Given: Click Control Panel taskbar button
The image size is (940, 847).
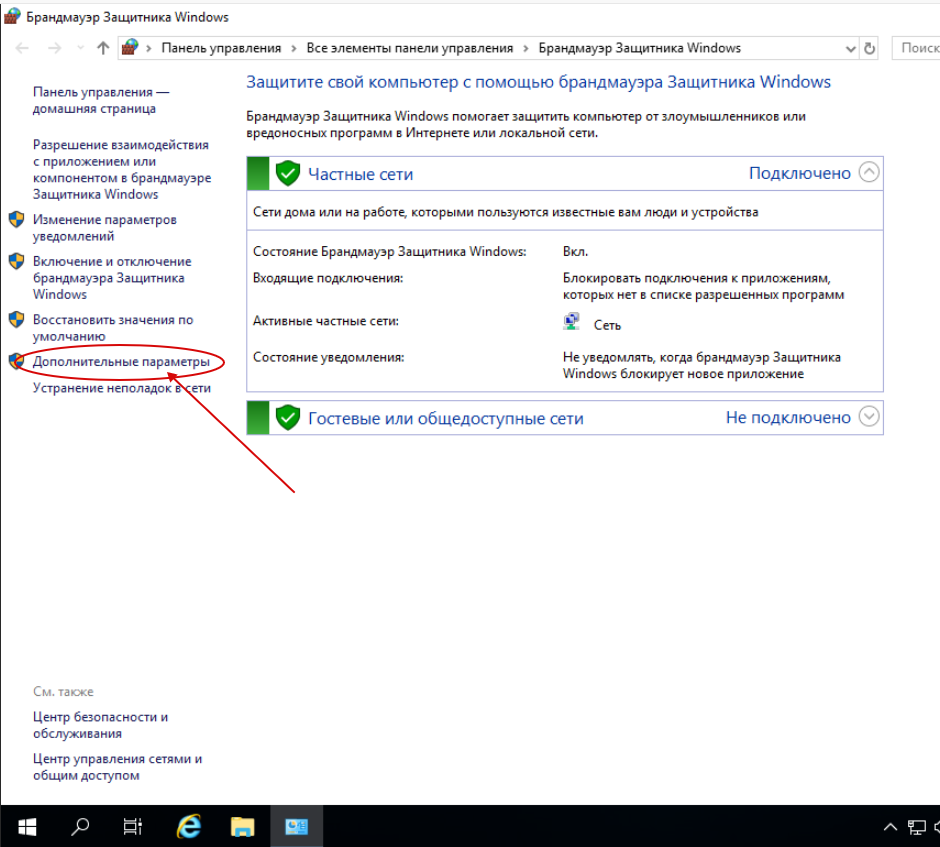Looking at the screenshot, I should (297, 827).
